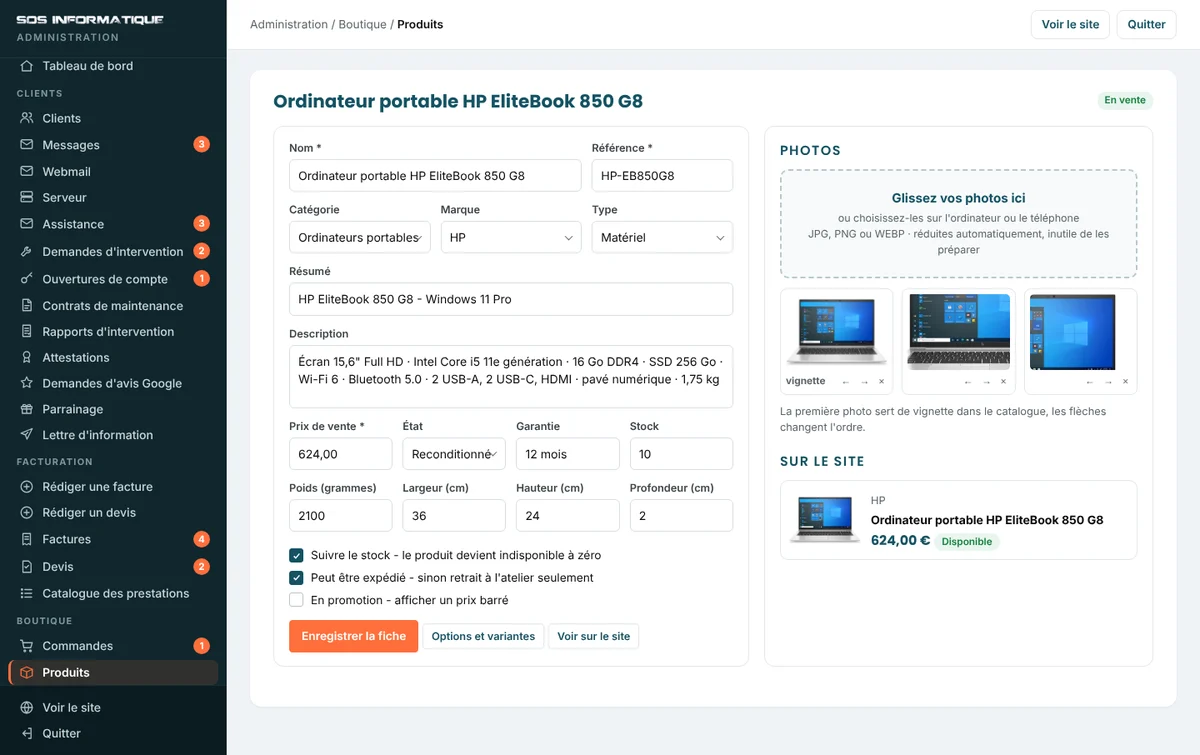Click the Clients people icon

(27, 118)
